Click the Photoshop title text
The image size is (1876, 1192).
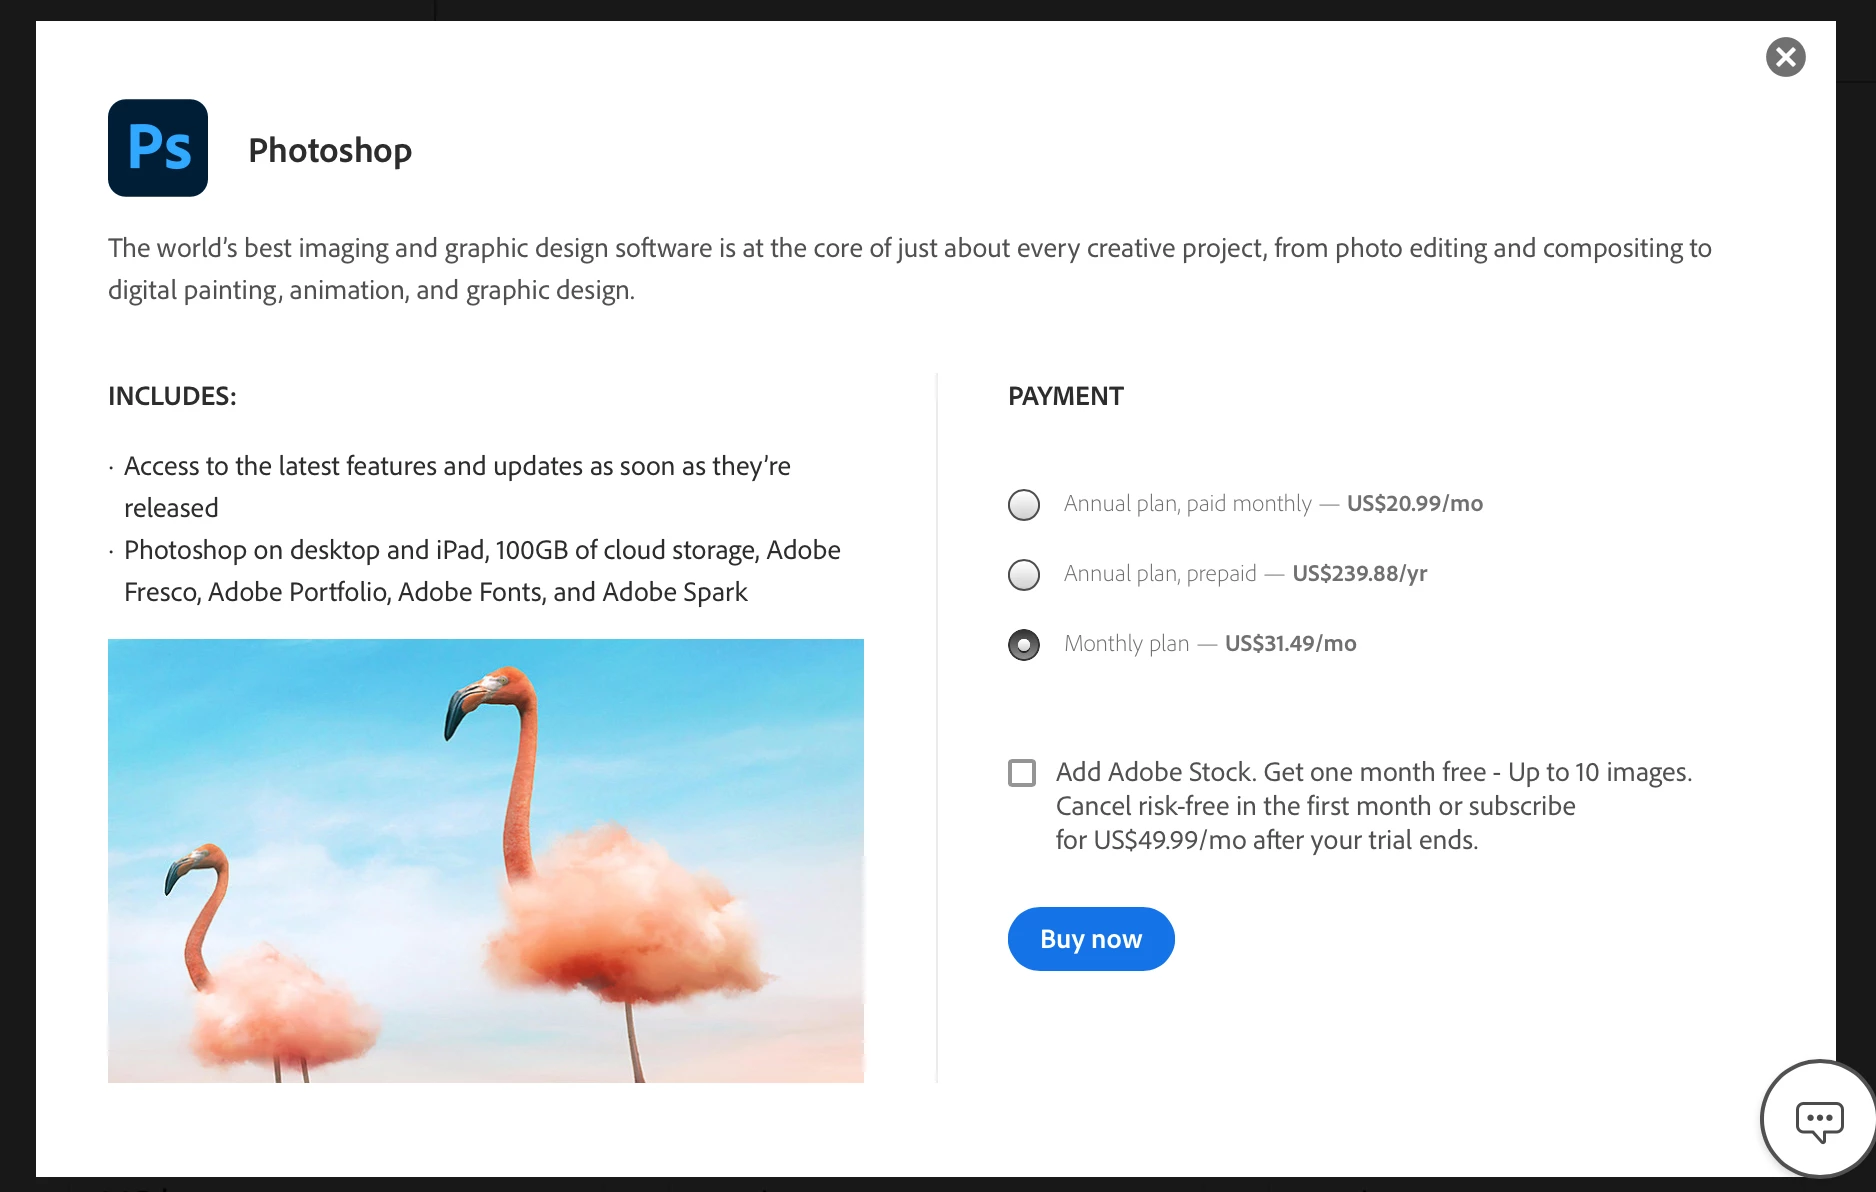[330, 151]
